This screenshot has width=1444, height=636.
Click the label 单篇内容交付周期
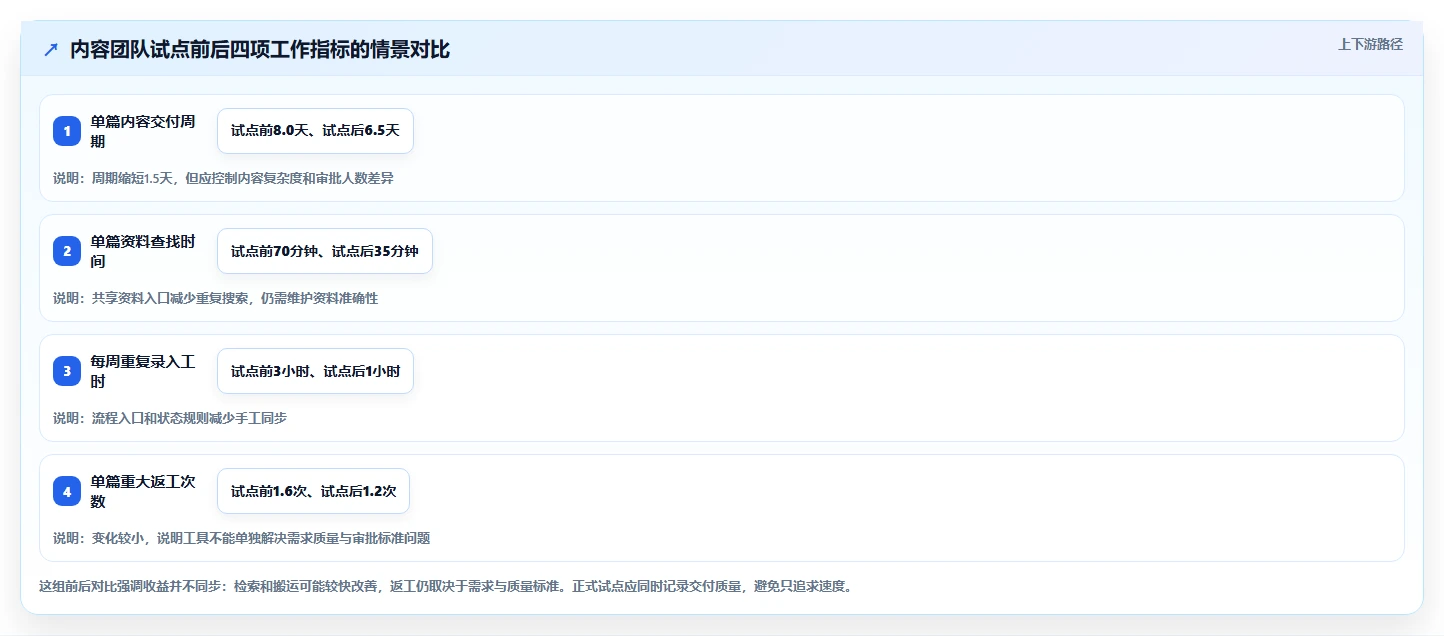click(143, 131)
